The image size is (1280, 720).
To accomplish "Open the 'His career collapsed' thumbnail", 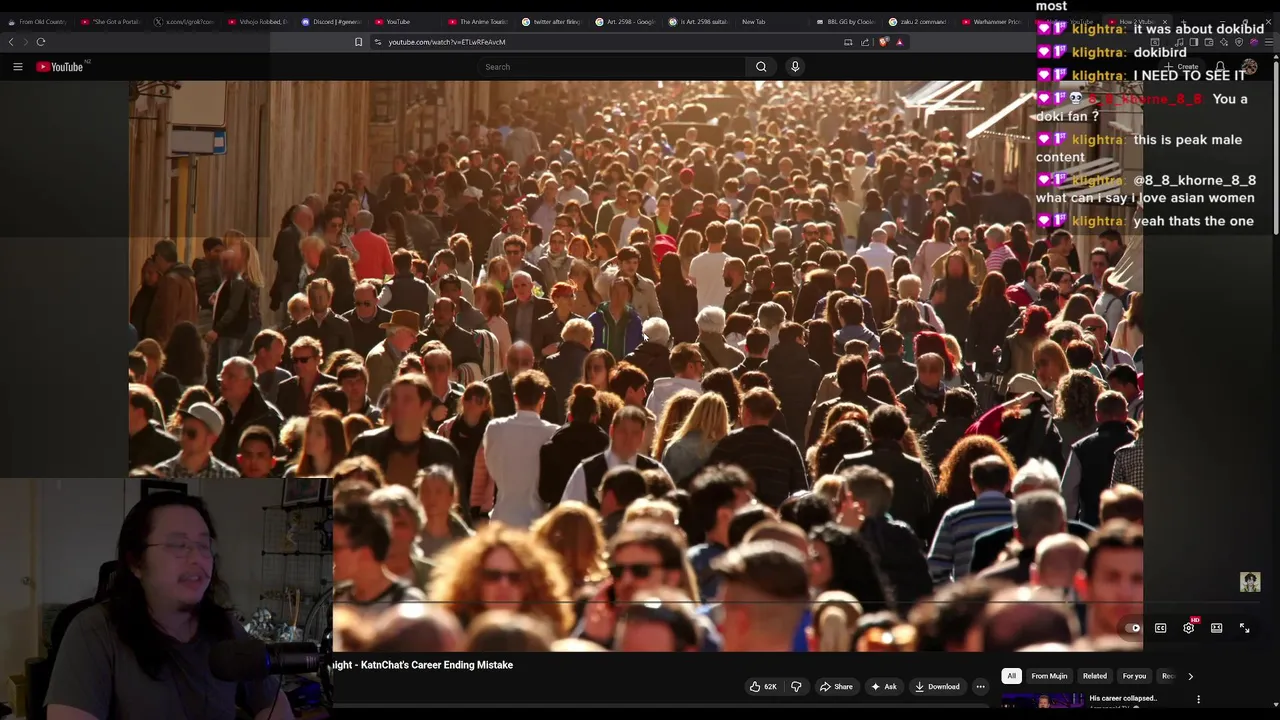I will click(1042, 702).
